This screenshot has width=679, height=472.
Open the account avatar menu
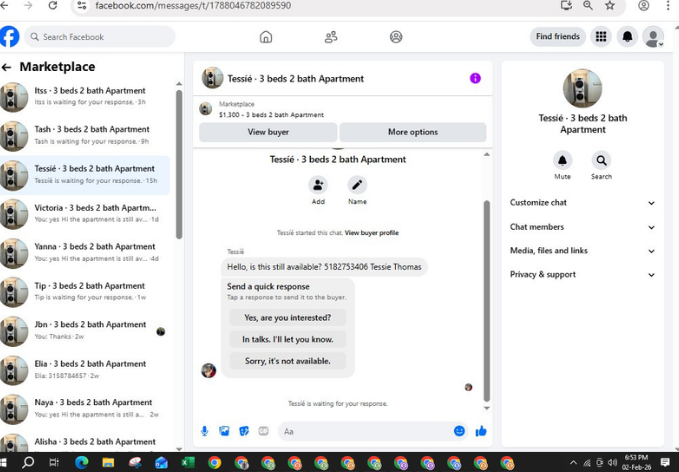click(x=653, y=37)
